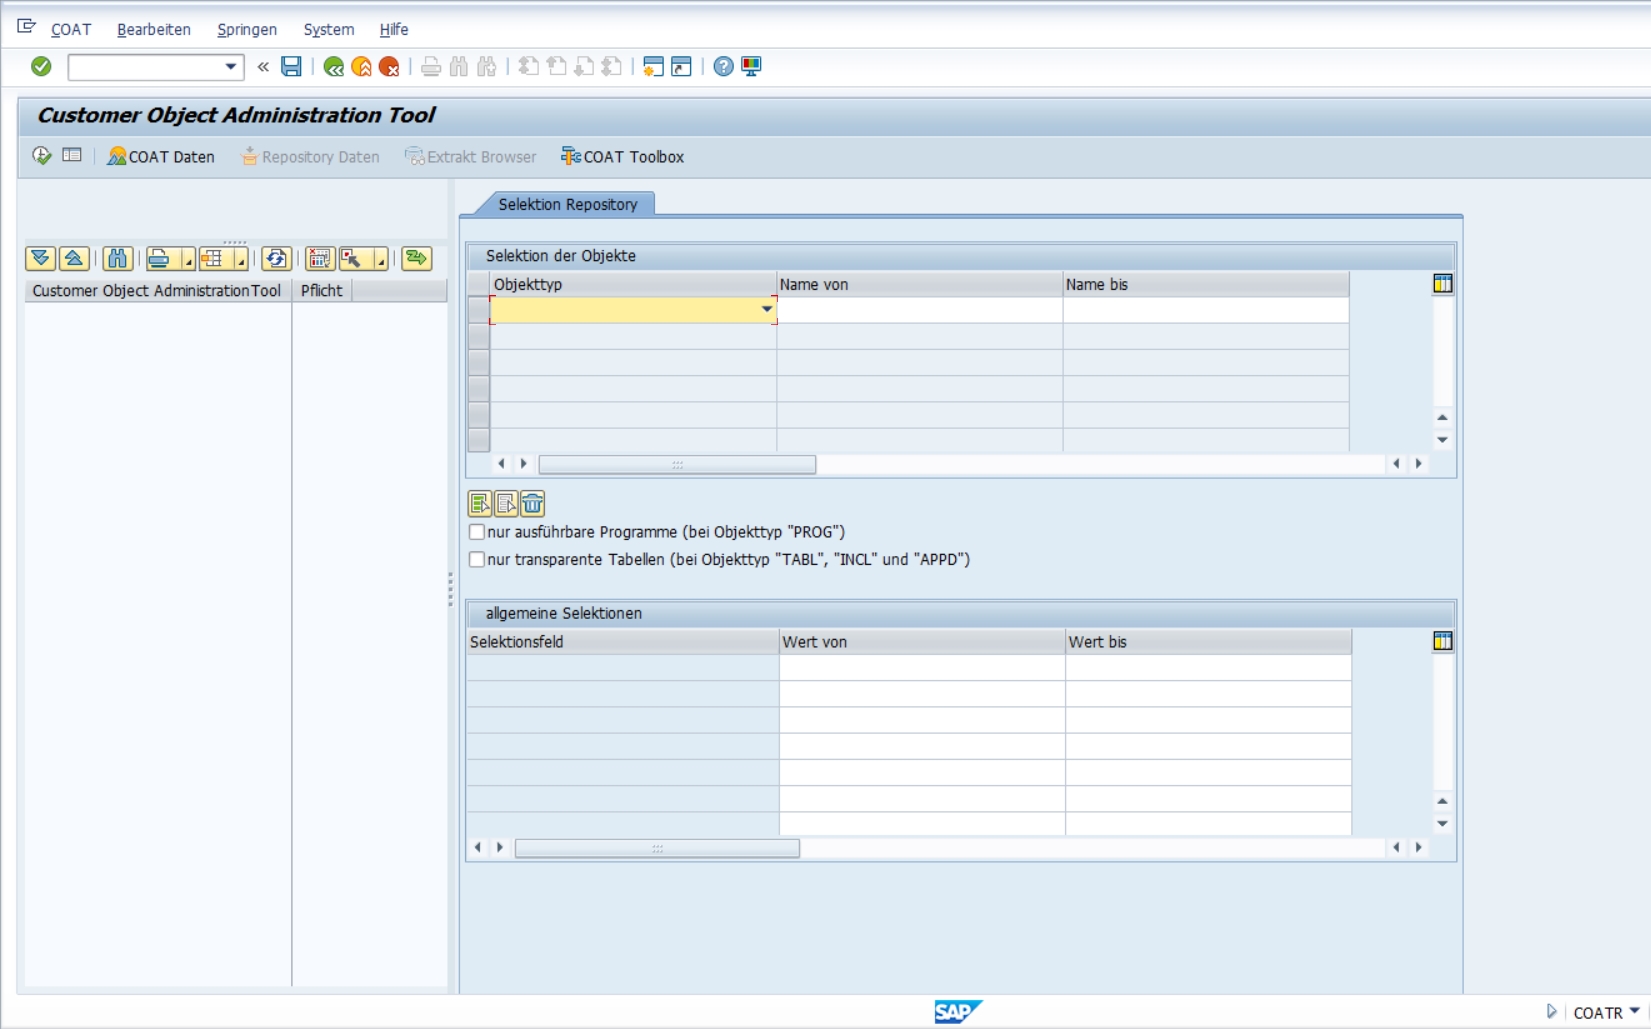Click into the transaction command field
Viewport: 1651px width, 1029px height.
[x=146, y=67]
